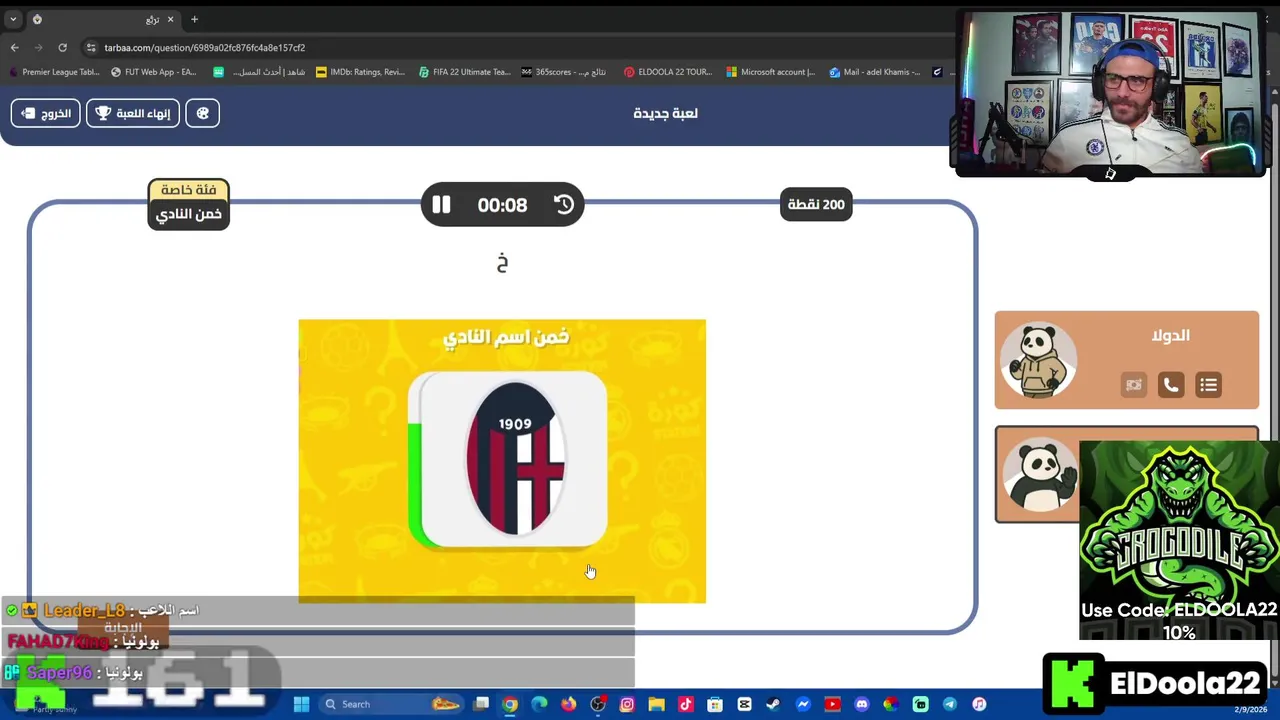Open the Mail - adel Khamis bookmark
Screen dimensions: 1280x720
[x=875, y=72]
